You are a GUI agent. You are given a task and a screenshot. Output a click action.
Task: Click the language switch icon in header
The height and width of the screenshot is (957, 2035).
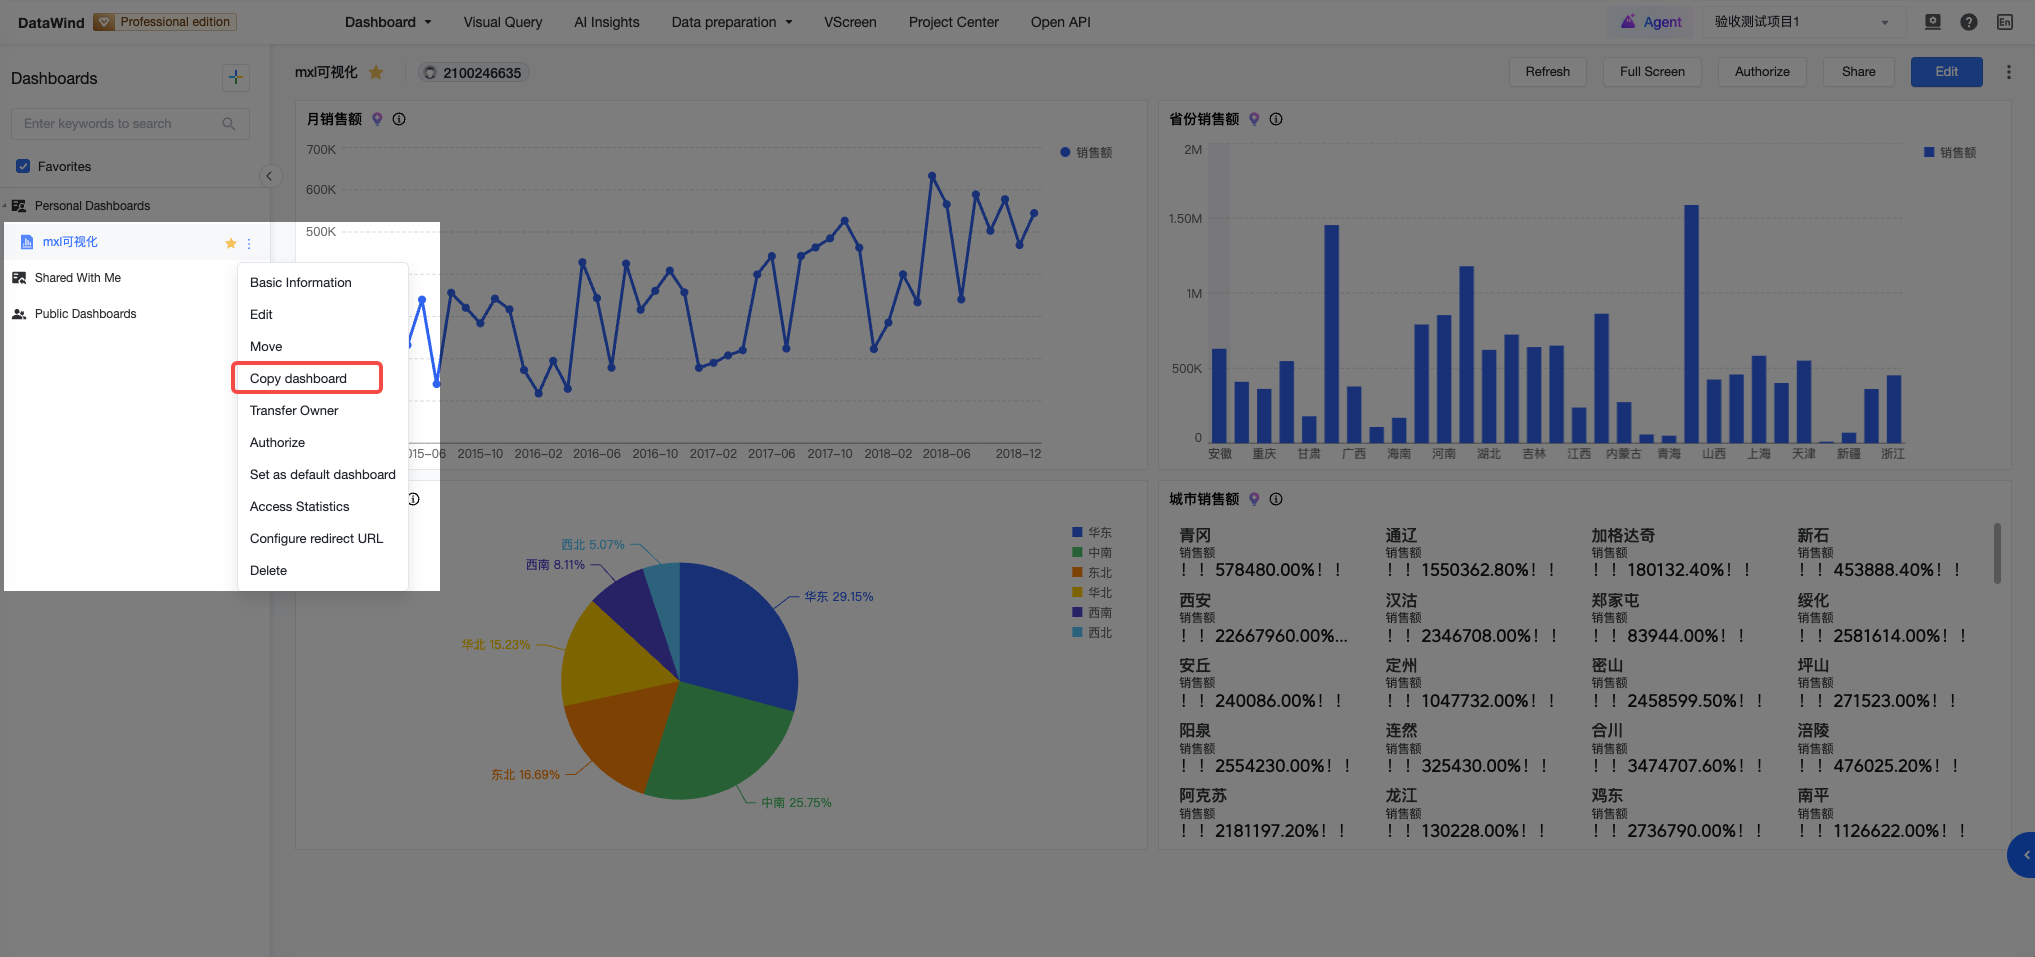(2004, 22)
